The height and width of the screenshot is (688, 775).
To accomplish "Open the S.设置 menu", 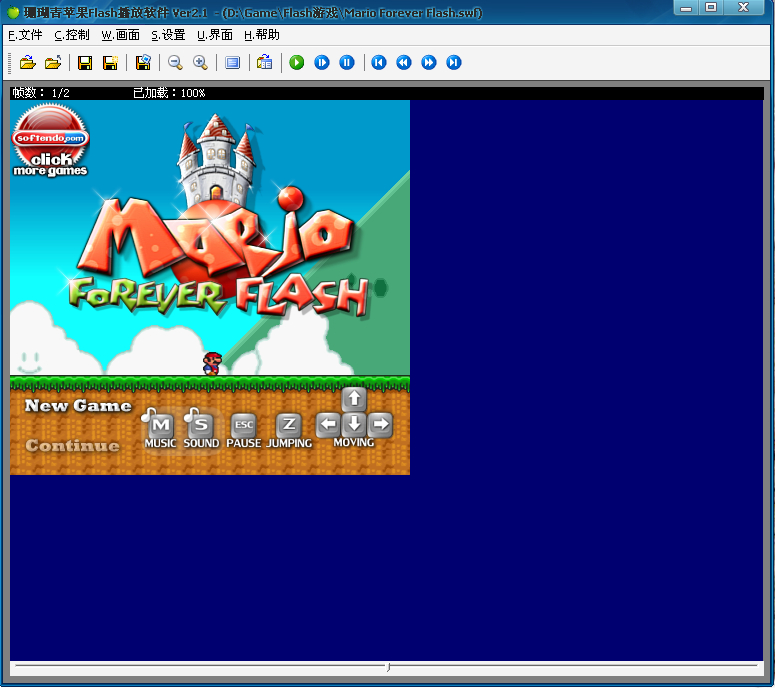I will 168,35.
